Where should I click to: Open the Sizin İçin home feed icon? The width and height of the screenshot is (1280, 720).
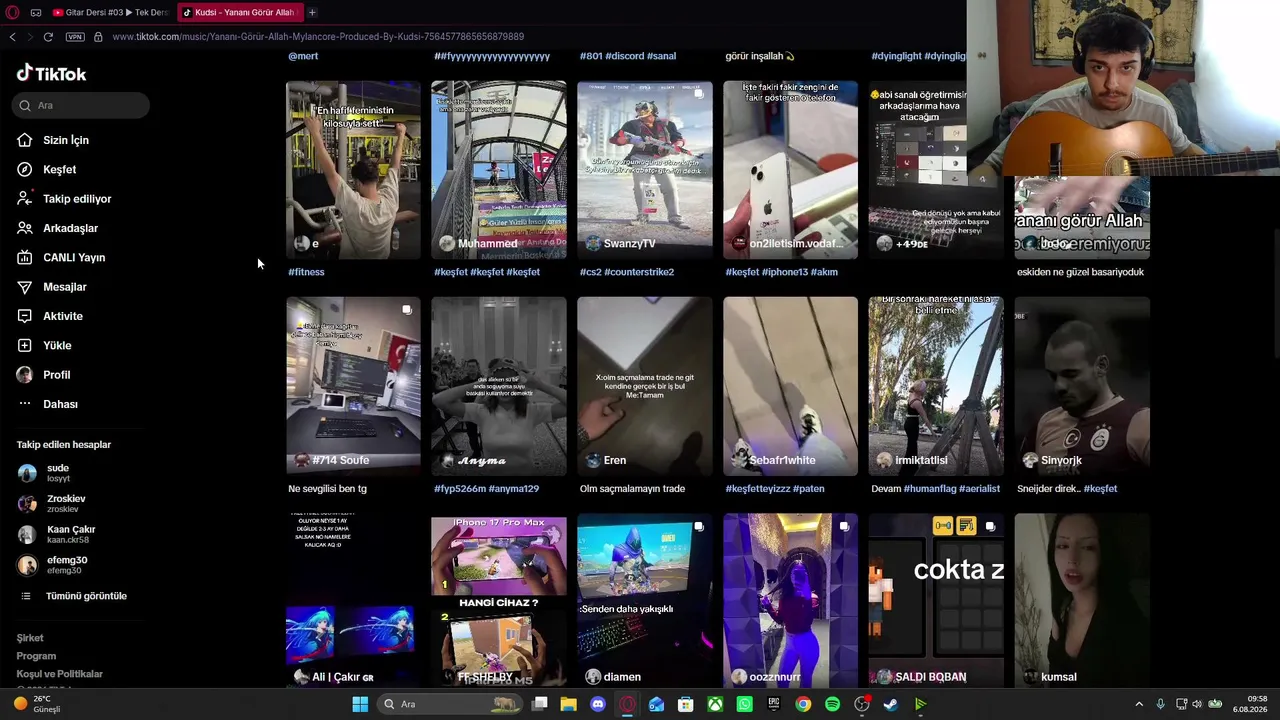(x=25, y=140)
